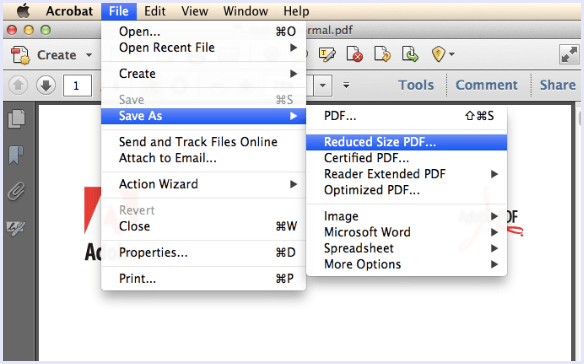584x364 pixels.
Task: Choose Send and Track Files Online
Action: tap(203, 142)
